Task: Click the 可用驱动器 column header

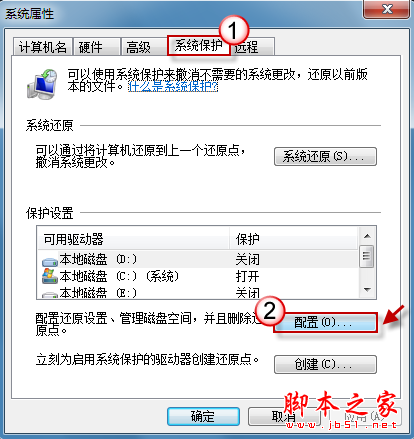Action: point(134,239)
